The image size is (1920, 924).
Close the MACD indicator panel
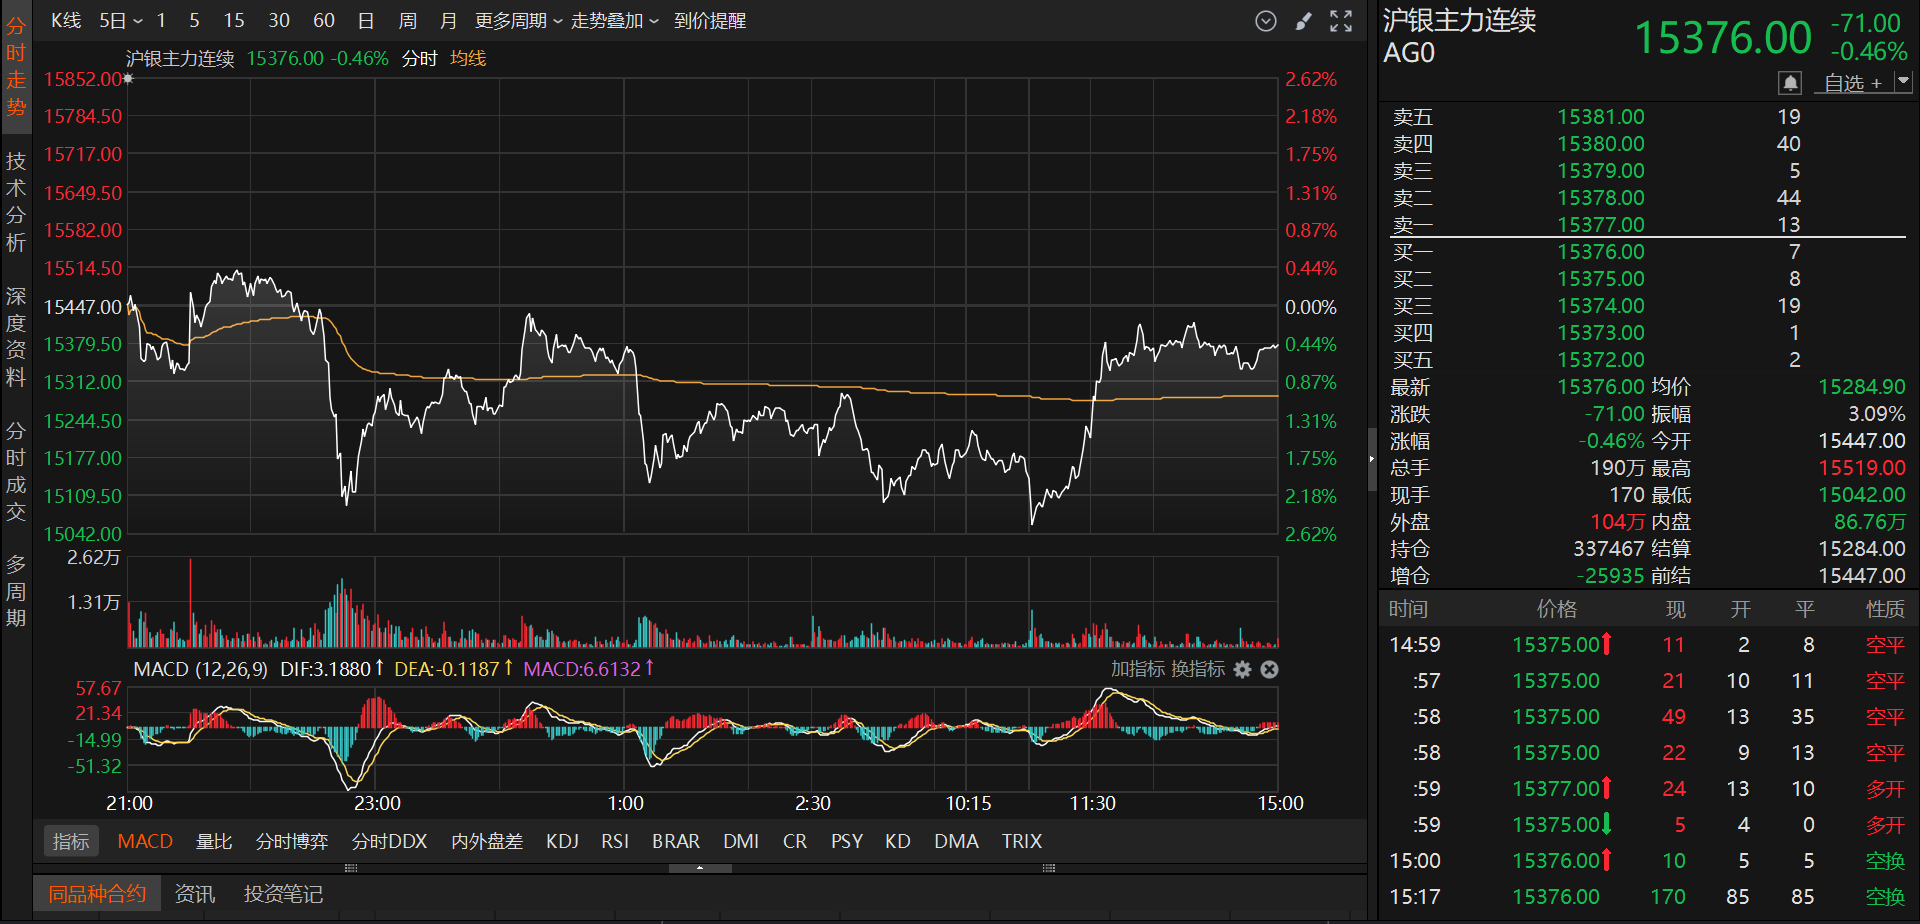tap(1269, 669)
